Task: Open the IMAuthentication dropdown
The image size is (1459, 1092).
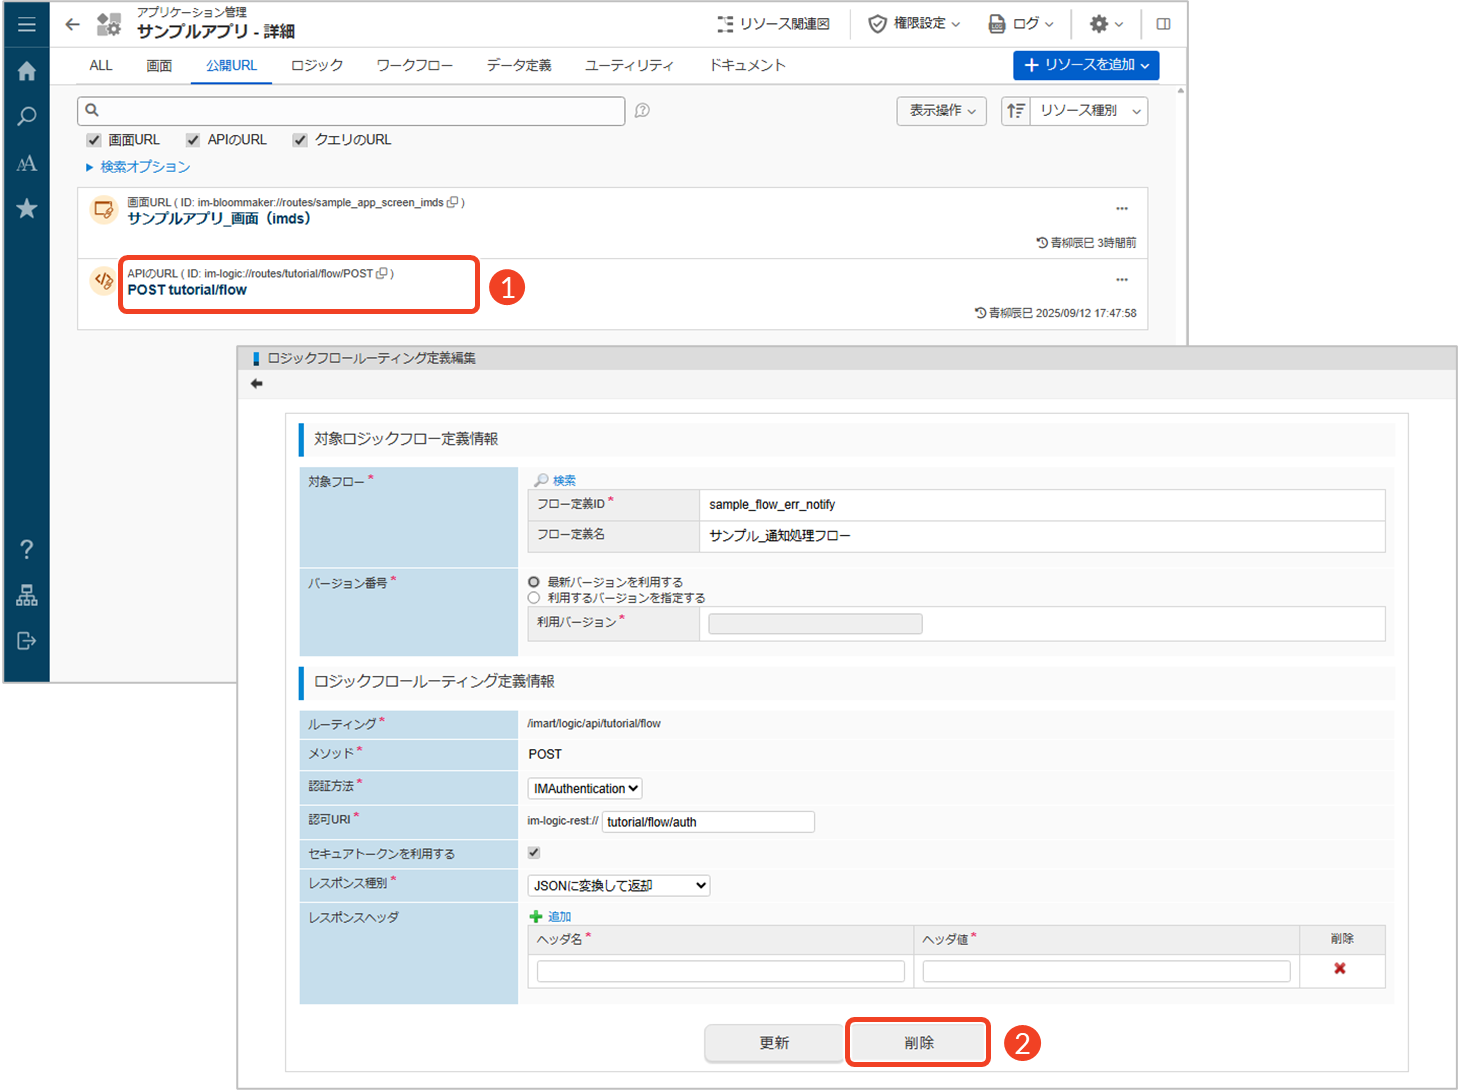Action: 585,789
